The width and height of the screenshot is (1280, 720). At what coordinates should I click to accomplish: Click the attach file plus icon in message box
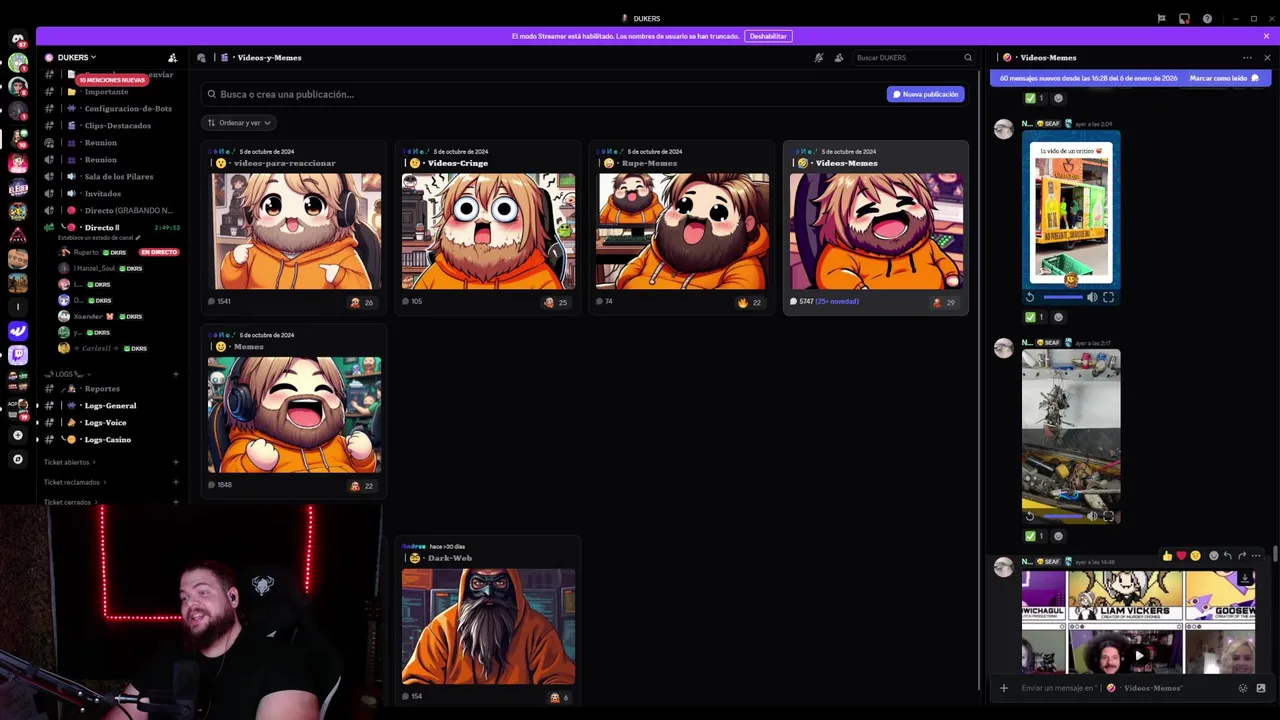1004,688
